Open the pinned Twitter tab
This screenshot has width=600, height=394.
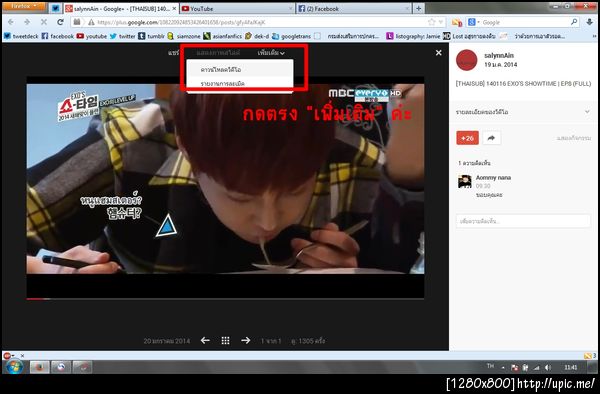pyautogui.click(x=55, y=8)
